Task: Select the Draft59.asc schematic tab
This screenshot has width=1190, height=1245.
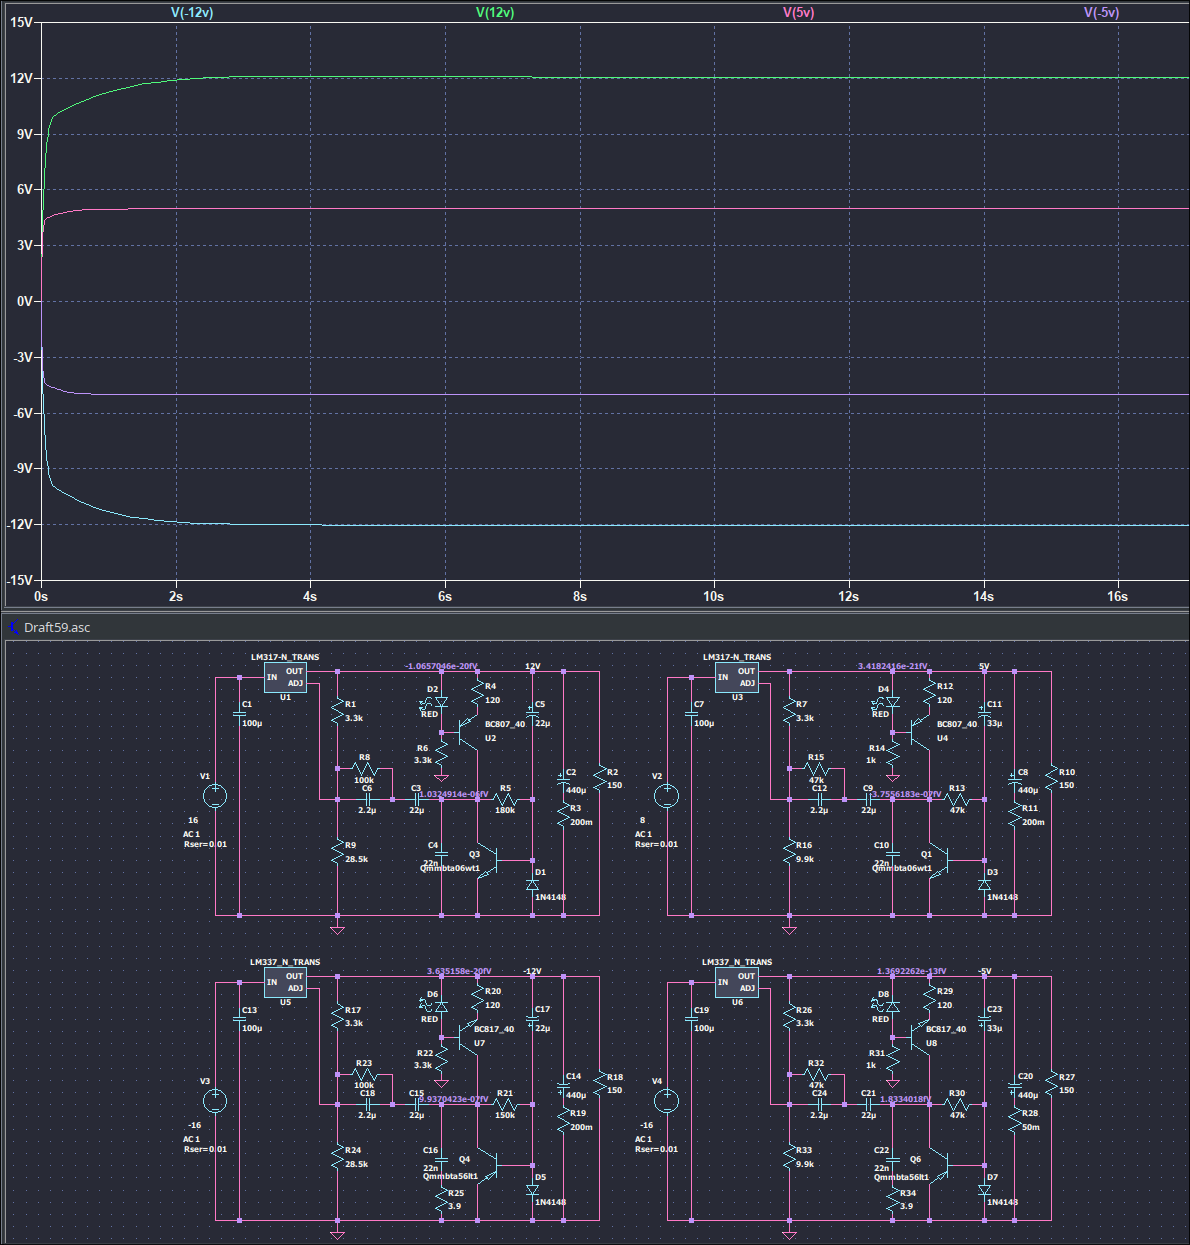Action: pyautogui.click(x=57, y=627)
